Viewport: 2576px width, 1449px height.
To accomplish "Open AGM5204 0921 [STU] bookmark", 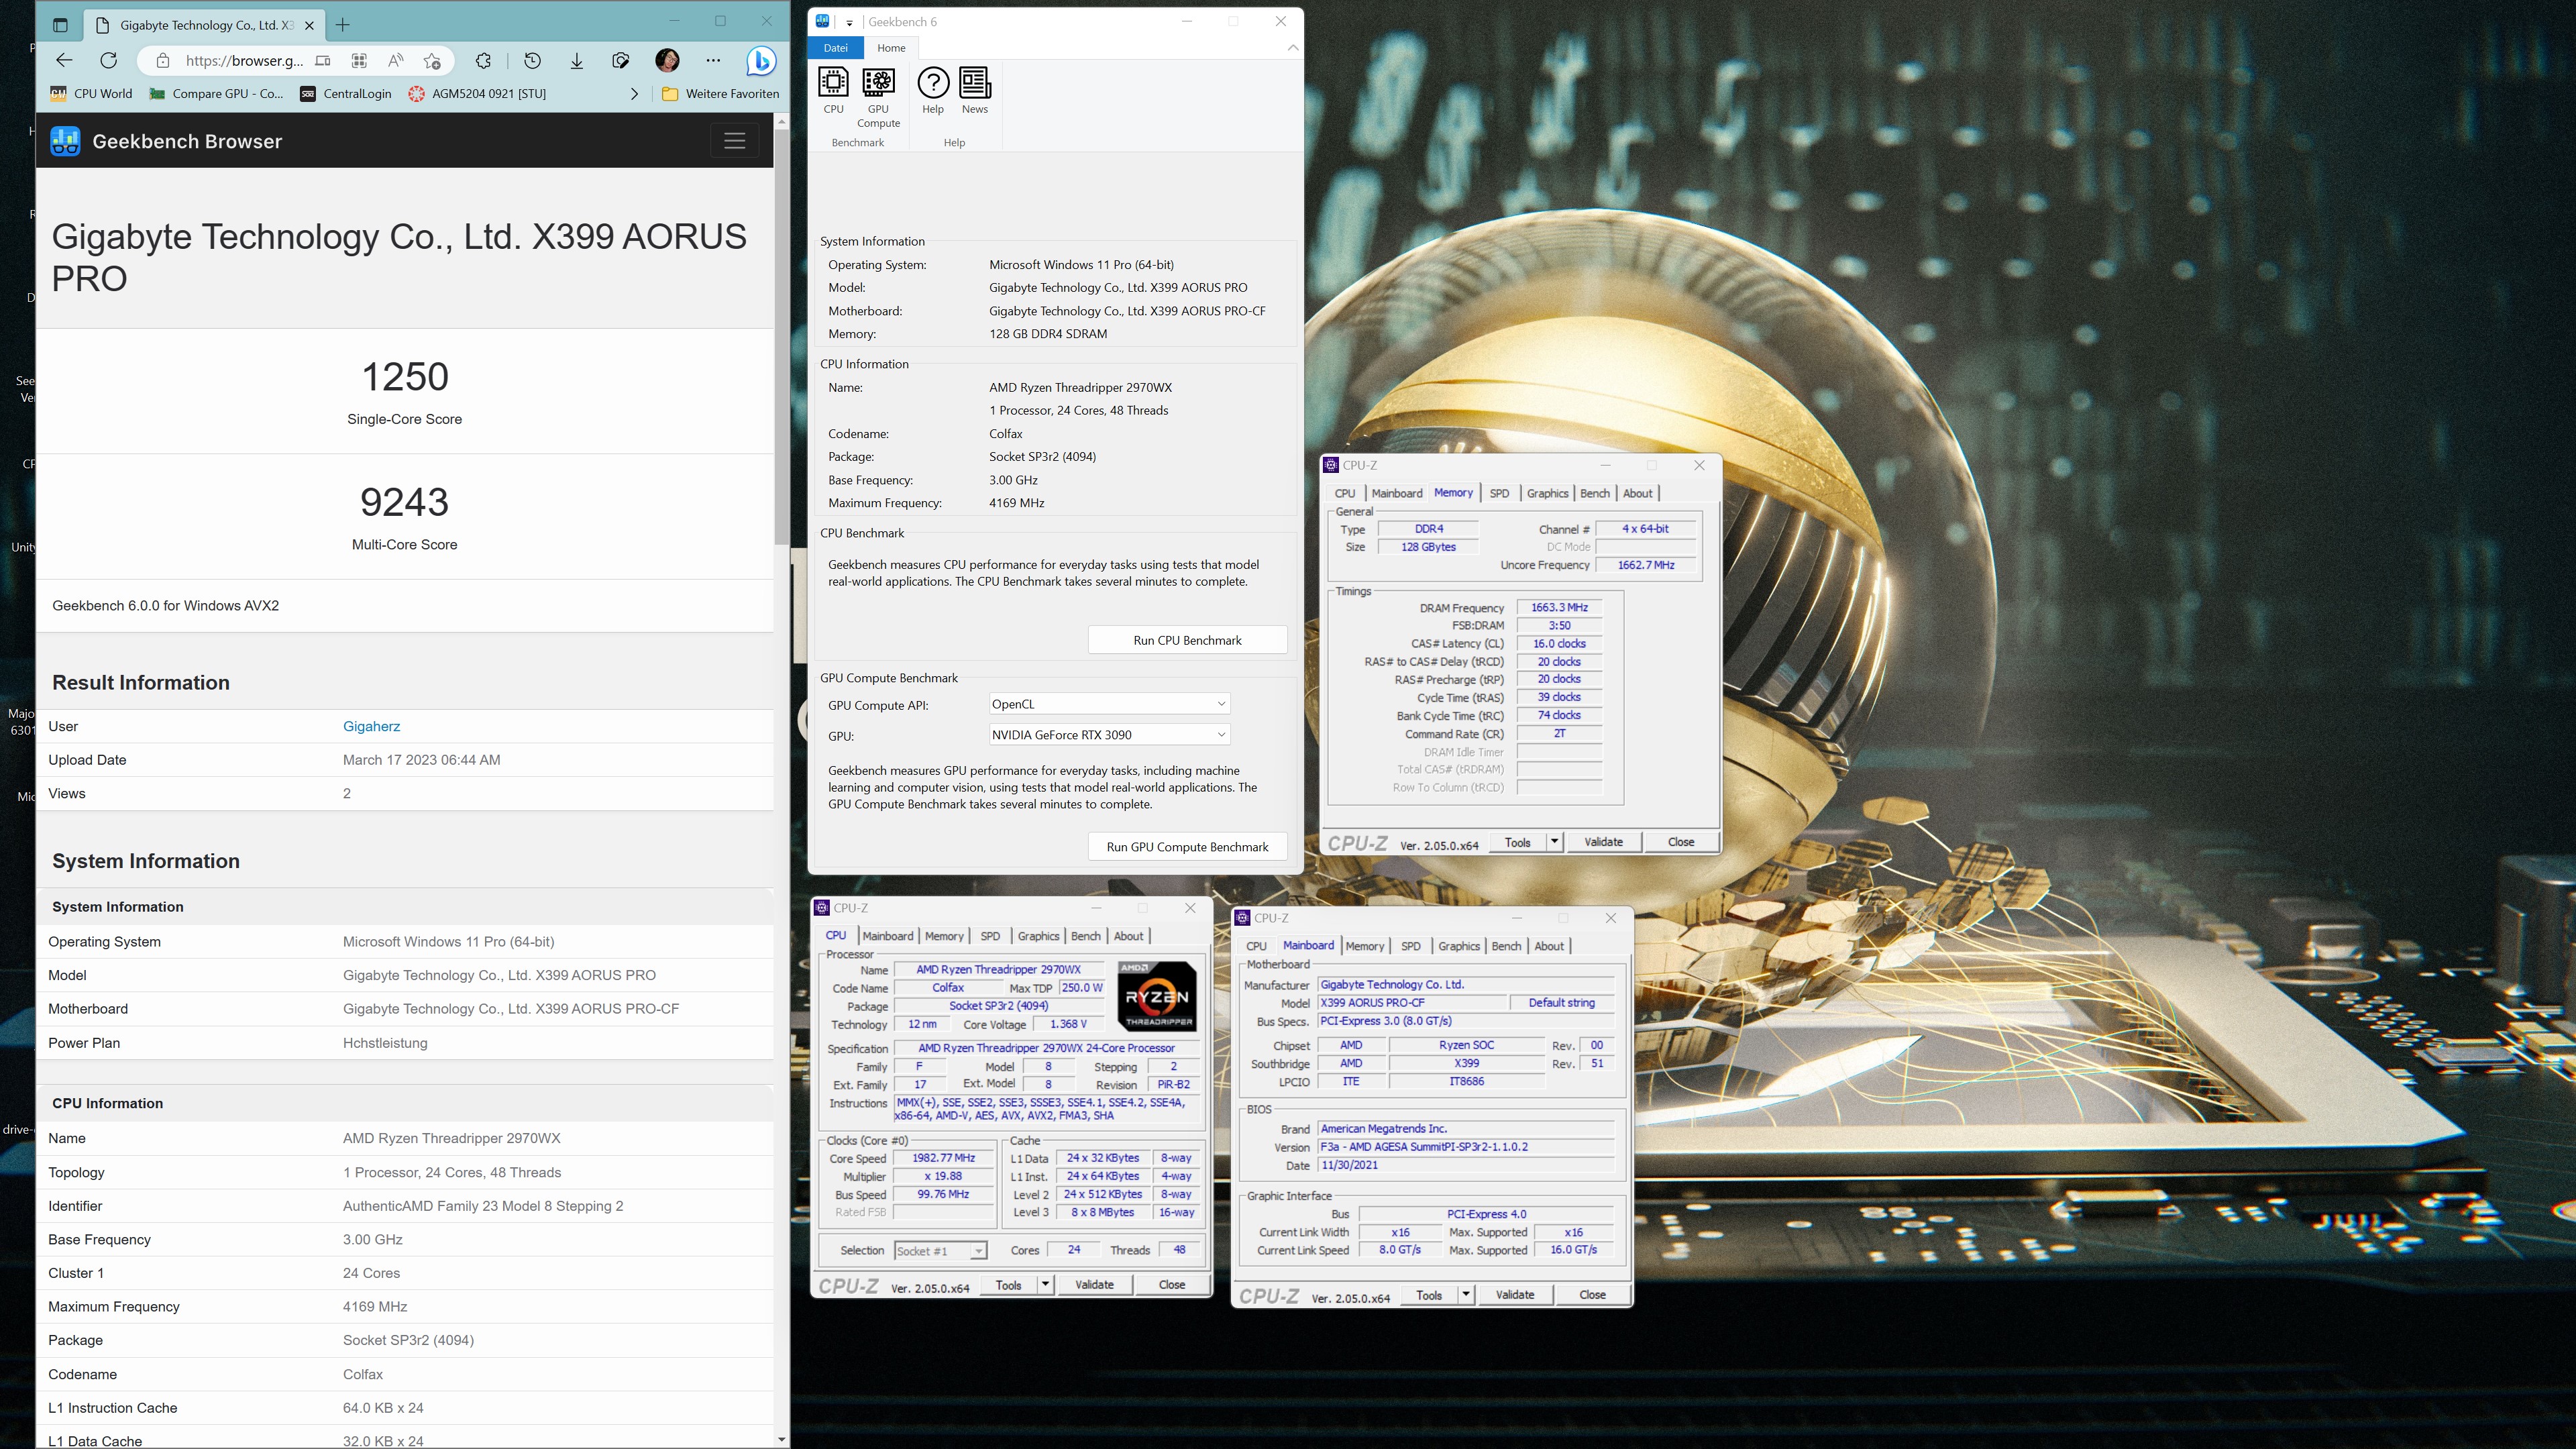I will (x=477, y=93).
